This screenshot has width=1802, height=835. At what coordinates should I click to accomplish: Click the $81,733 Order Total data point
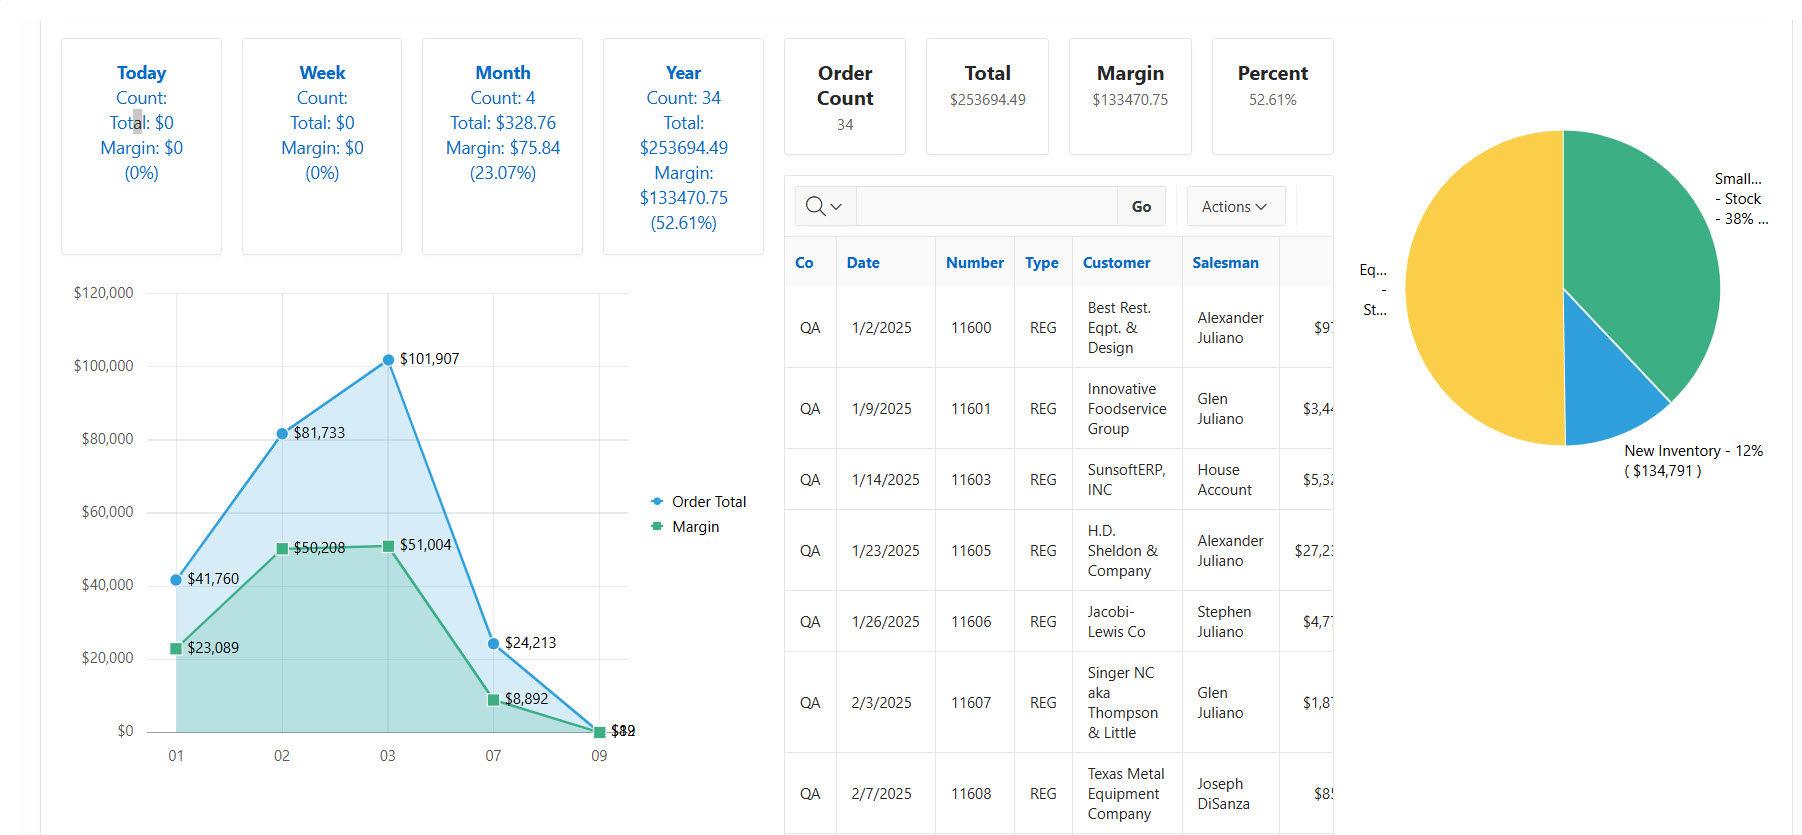[282, 434]
